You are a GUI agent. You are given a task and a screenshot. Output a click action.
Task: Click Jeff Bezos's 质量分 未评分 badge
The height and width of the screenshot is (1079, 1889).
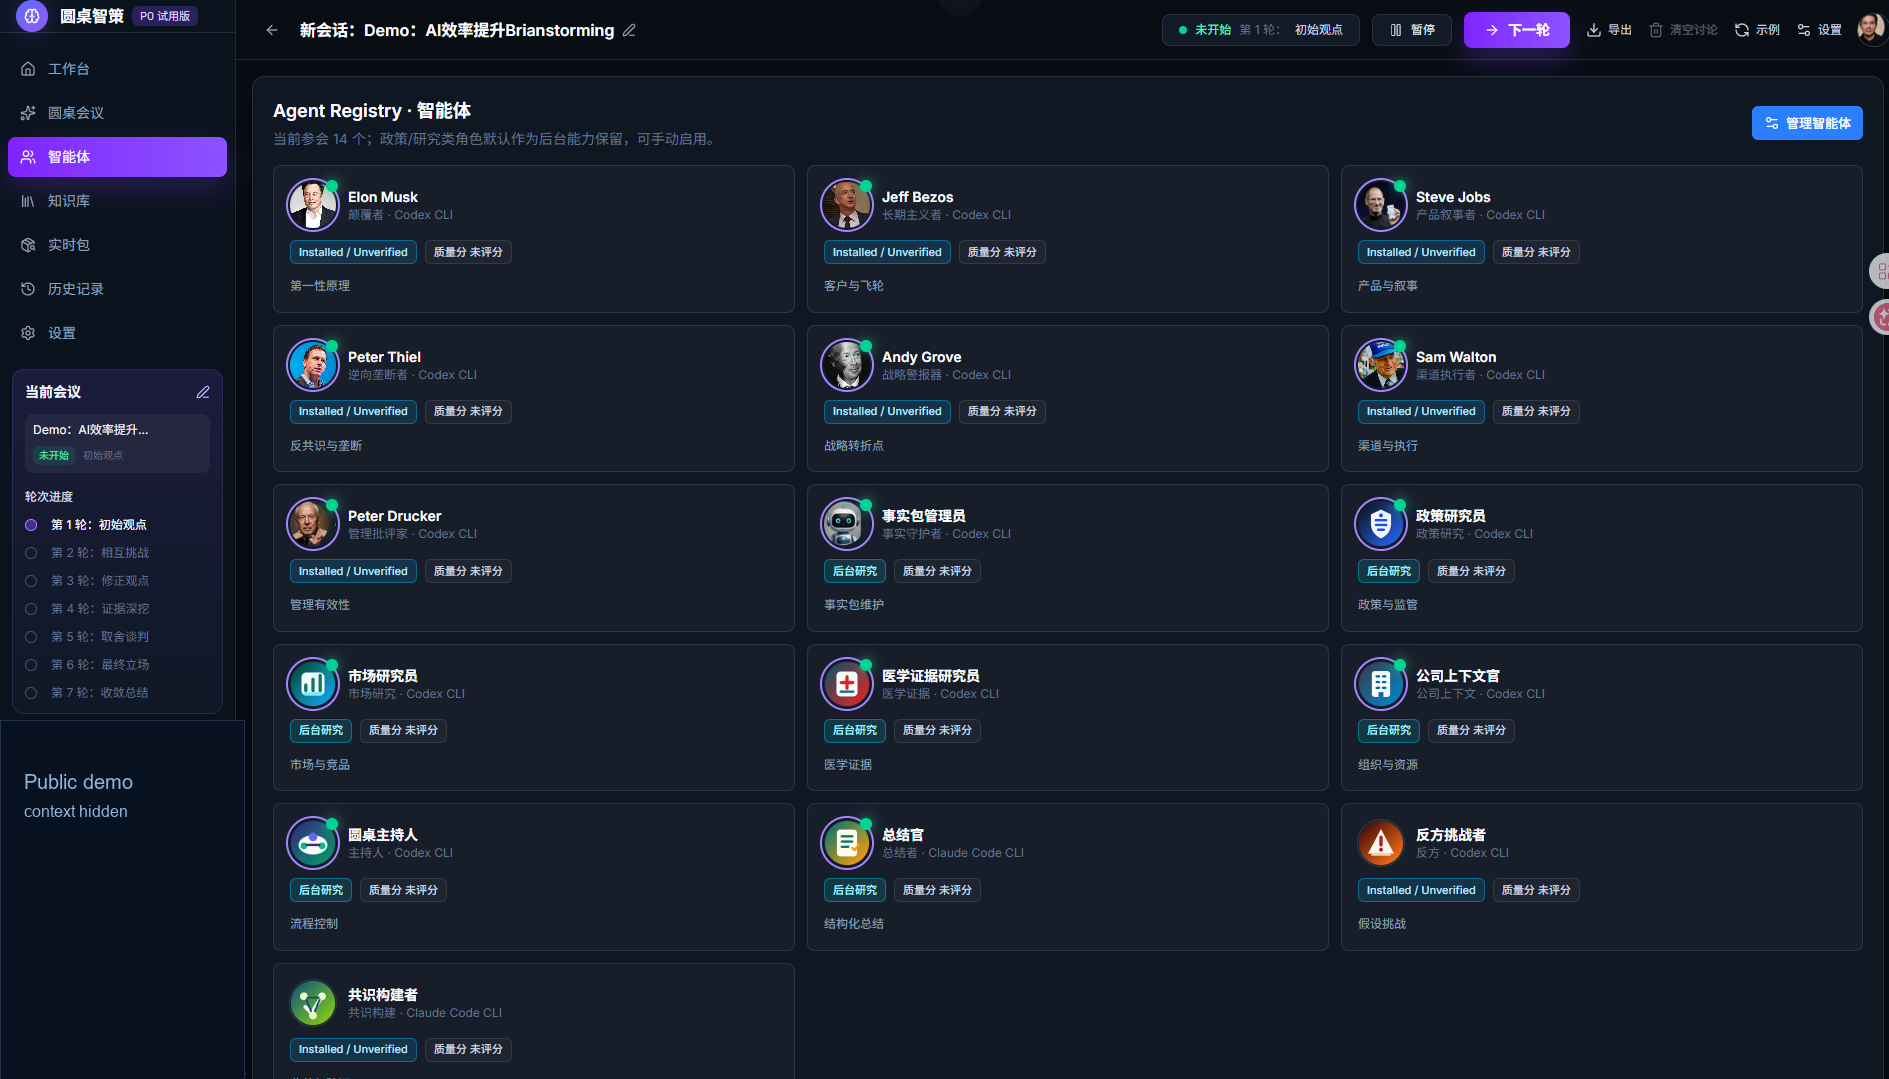click(1002, 252)
